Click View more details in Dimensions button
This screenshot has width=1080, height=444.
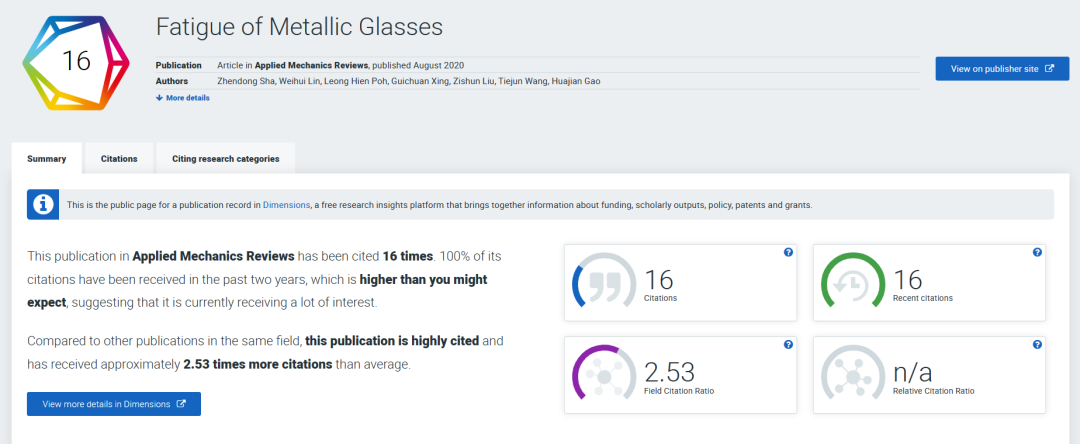click(x=114, y=404)
